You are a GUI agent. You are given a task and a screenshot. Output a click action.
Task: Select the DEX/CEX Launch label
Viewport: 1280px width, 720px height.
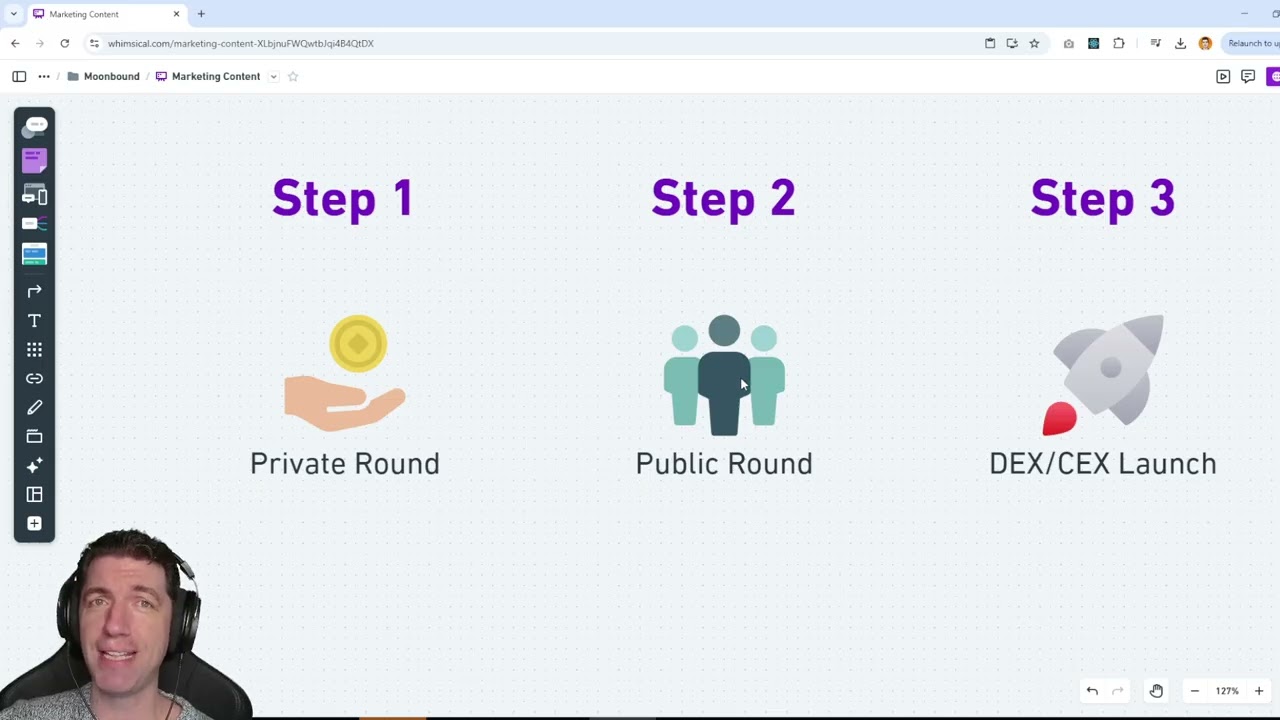pos(1103,464)
